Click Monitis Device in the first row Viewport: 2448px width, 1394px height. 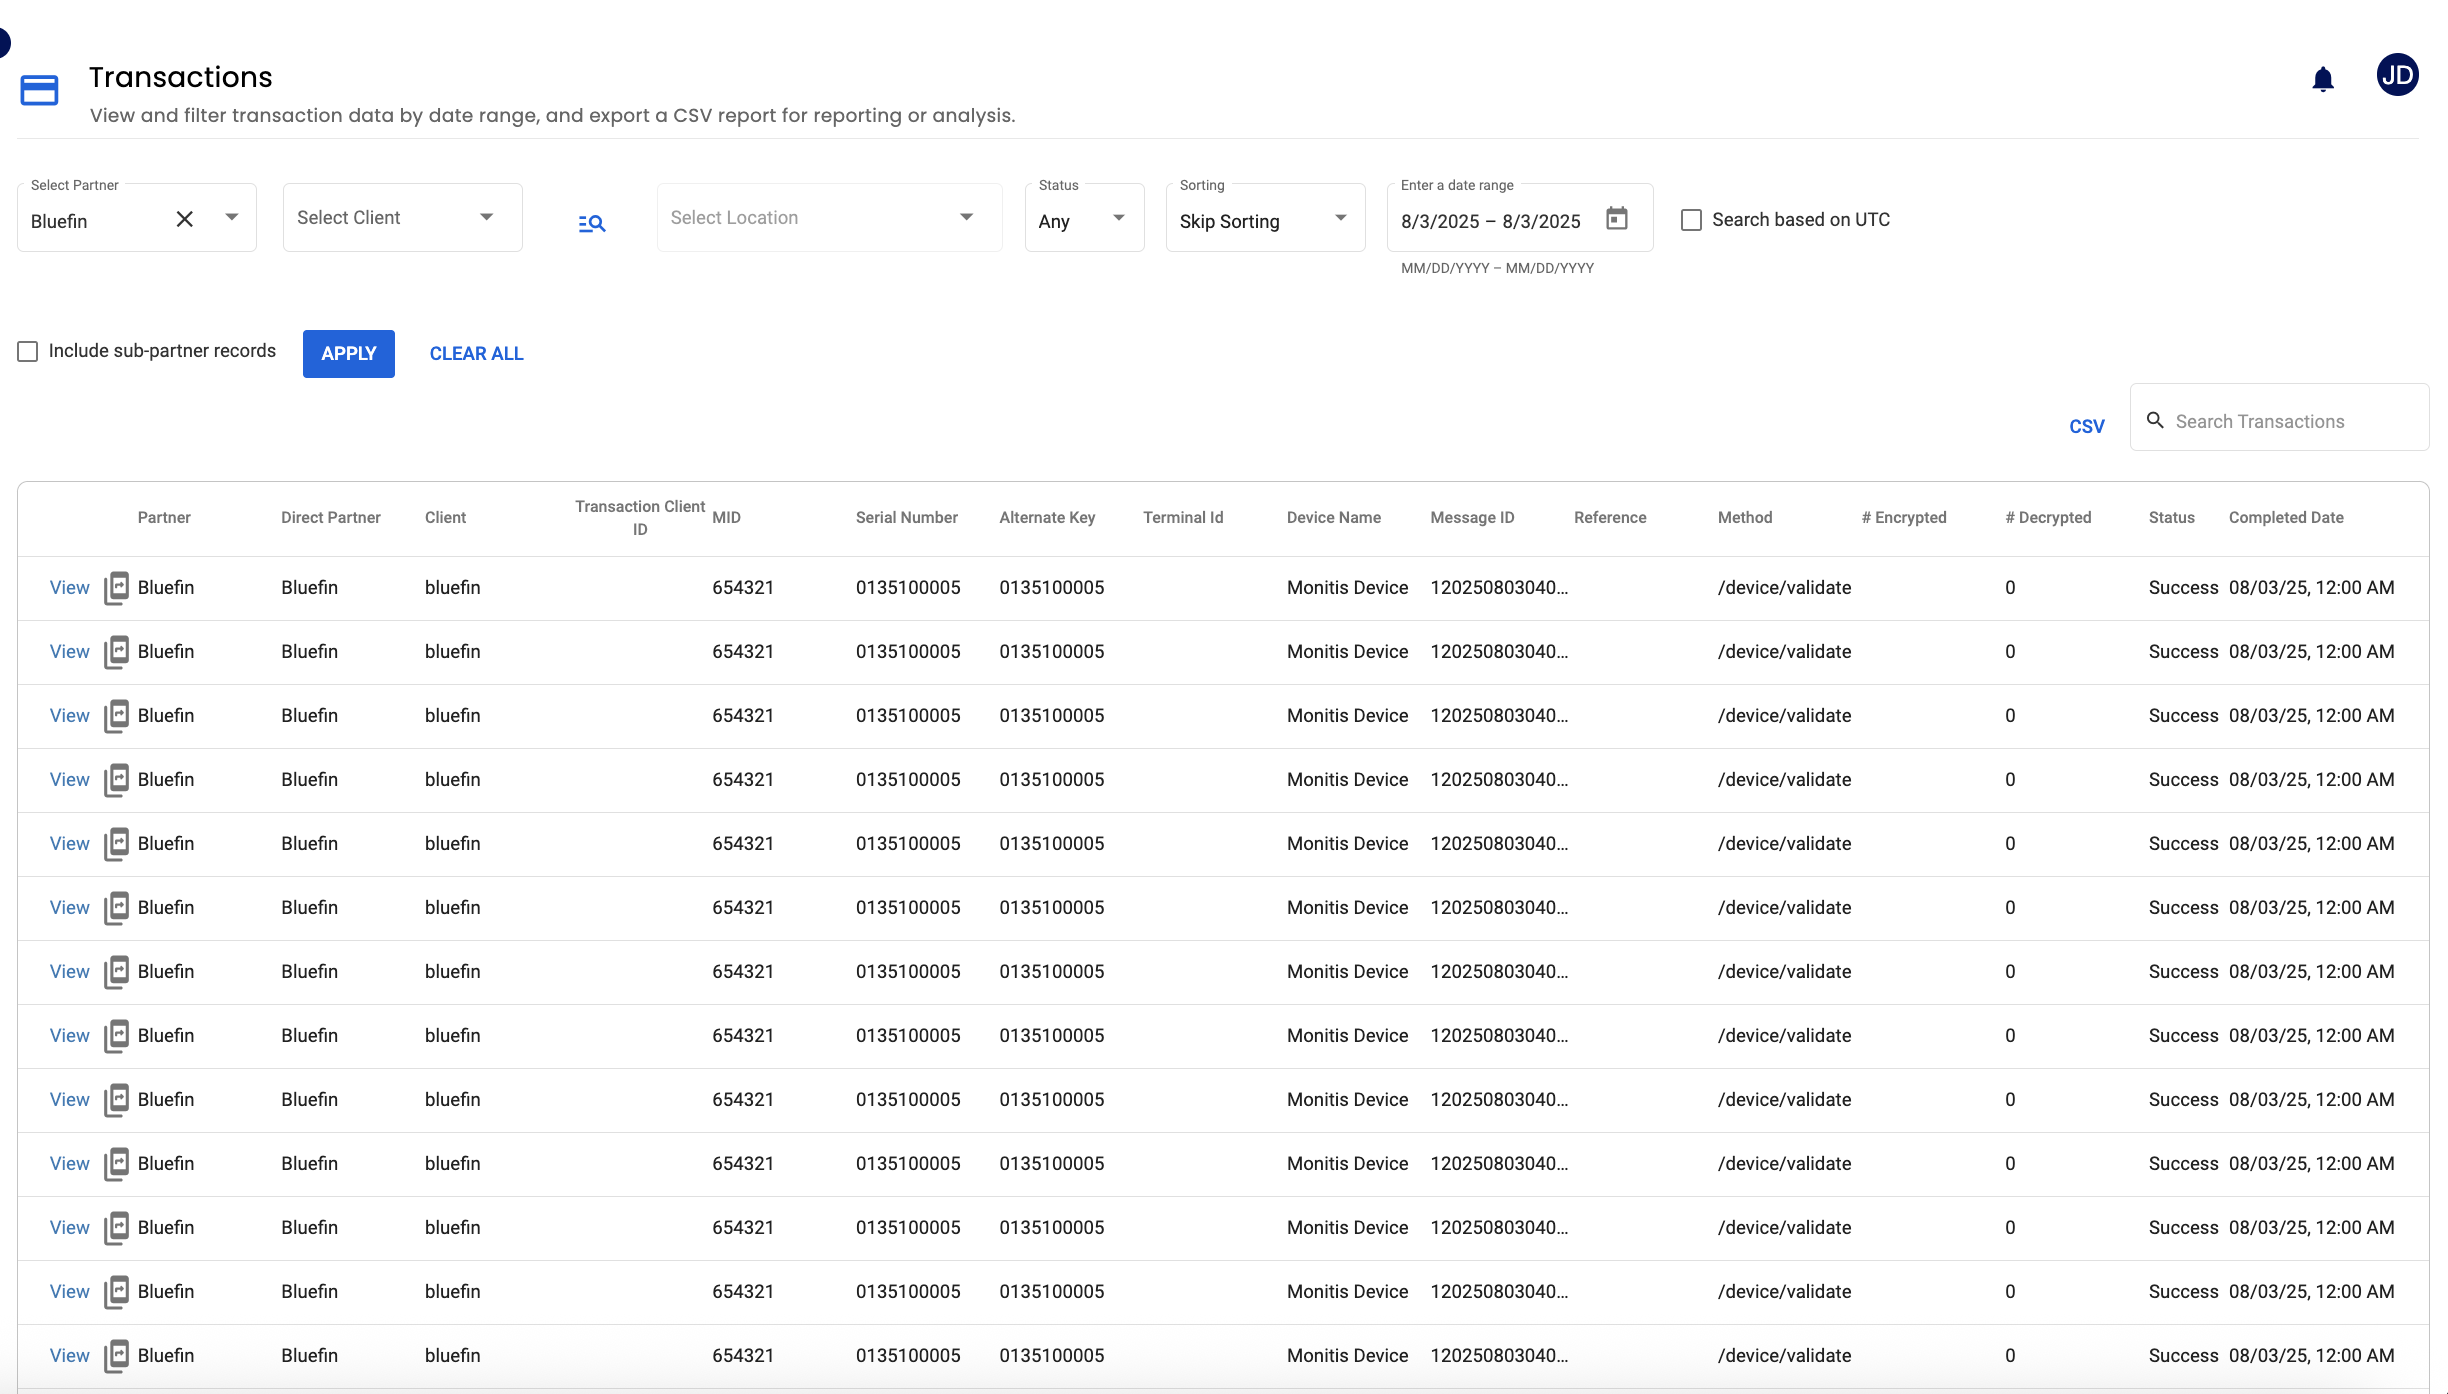tap(1347, 588)
